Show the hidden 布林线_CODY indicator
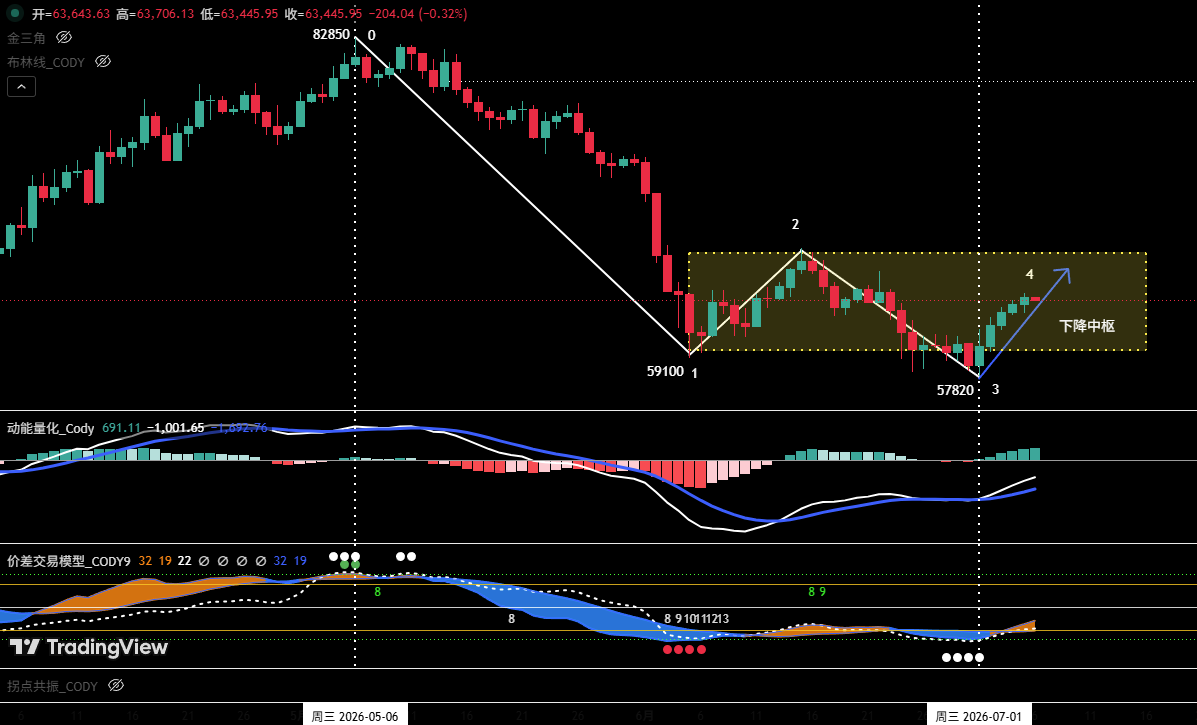This screenshot has height=725, width=1197. point(103,62)
